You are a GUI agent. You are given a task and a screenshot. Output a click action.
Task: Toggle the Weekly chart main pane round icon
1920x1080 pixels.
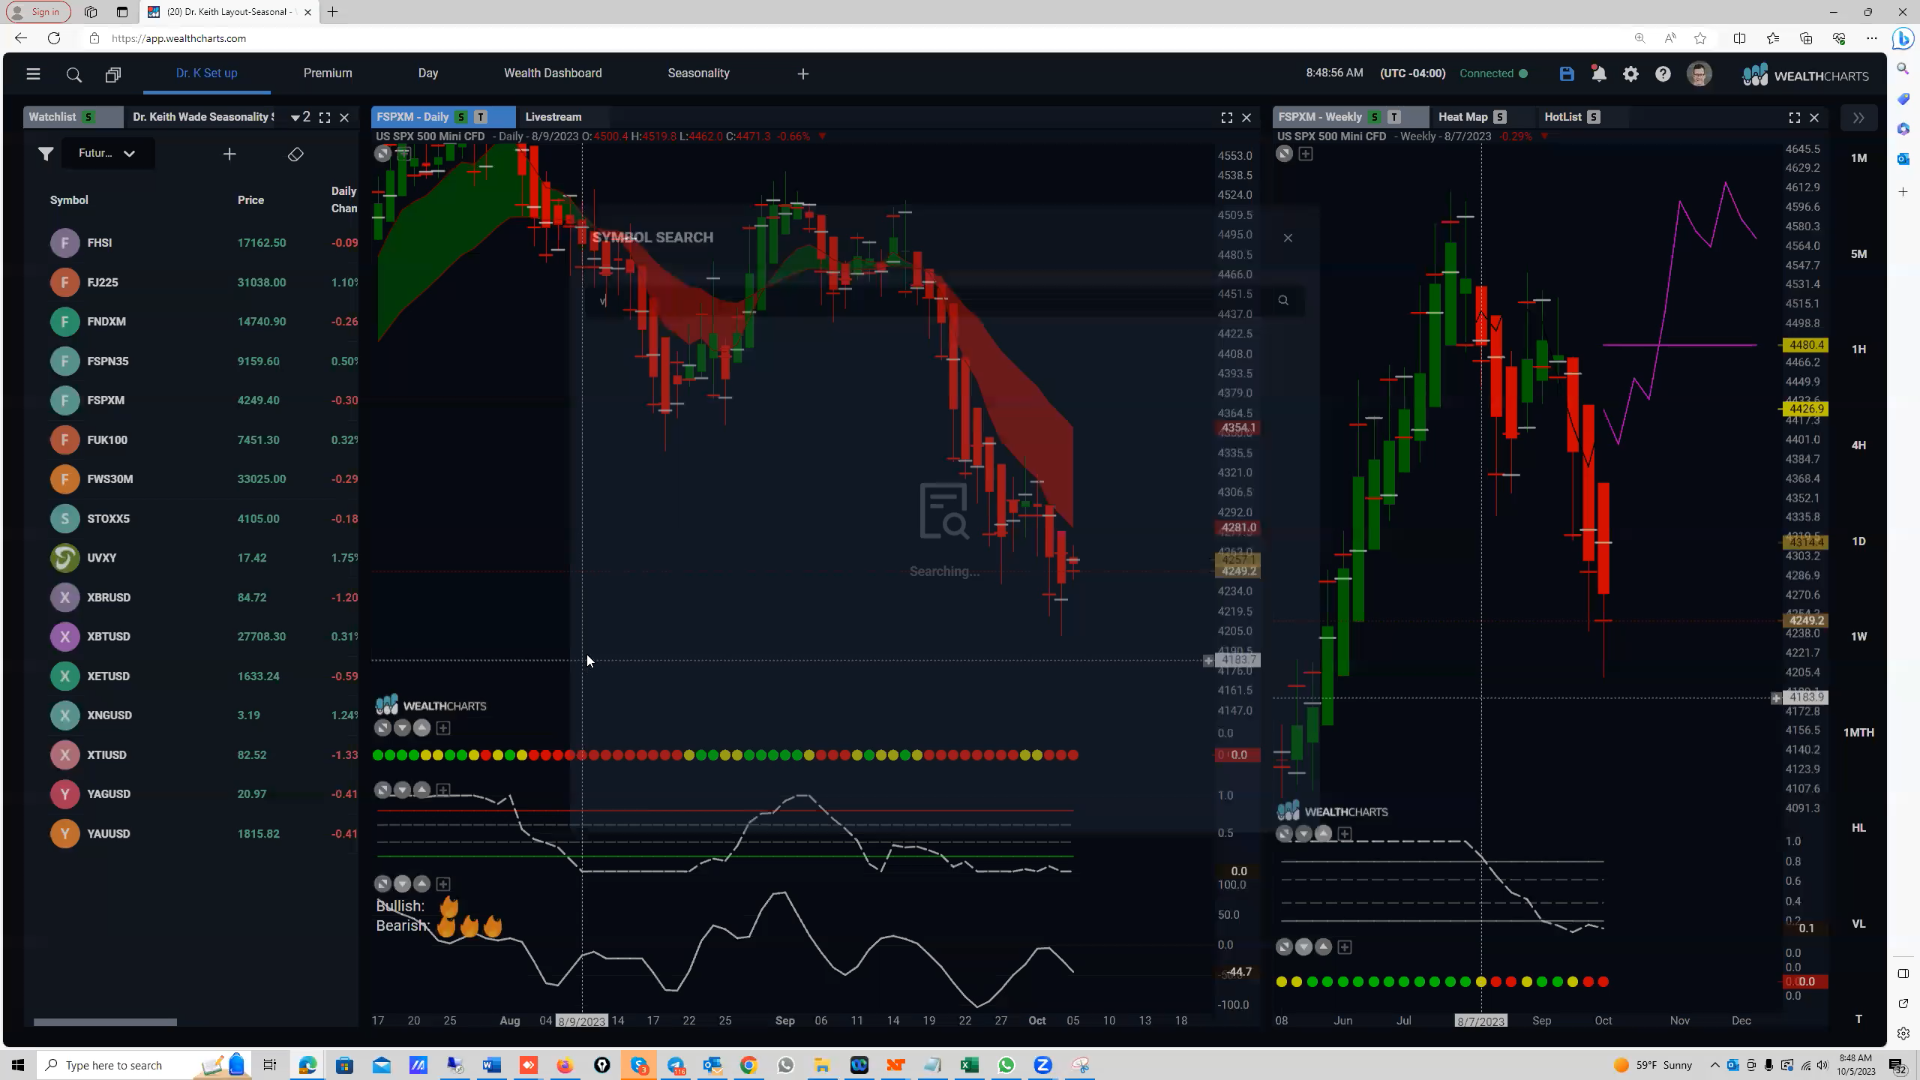coord(1285,154)
